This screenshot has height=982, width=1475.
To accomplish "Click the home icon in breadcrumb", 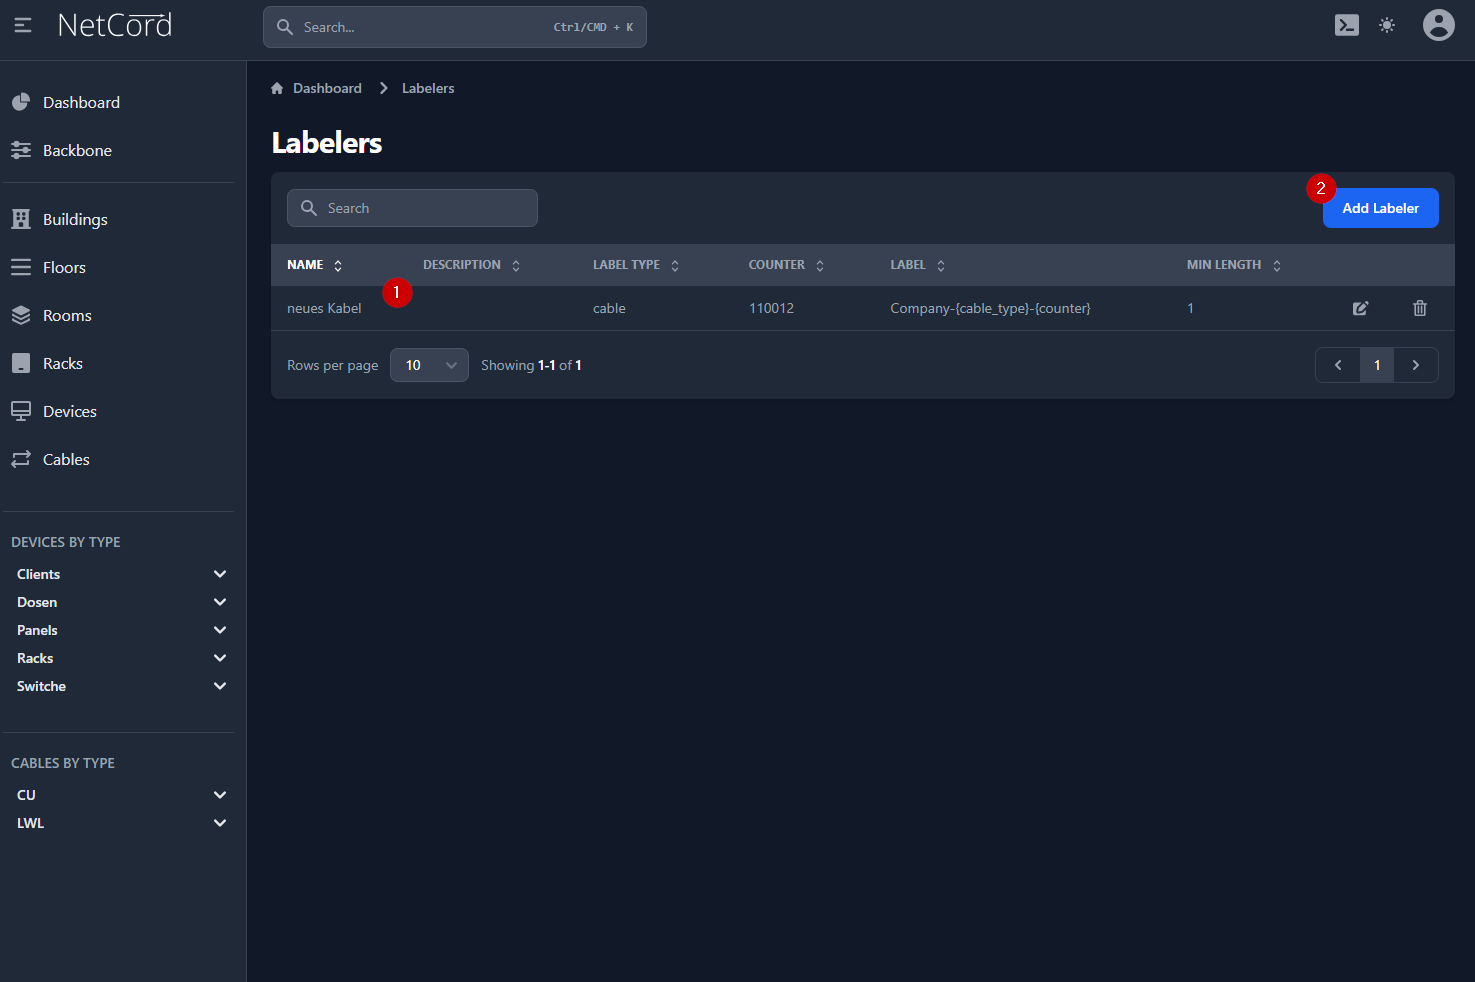I will click(277, 88).
